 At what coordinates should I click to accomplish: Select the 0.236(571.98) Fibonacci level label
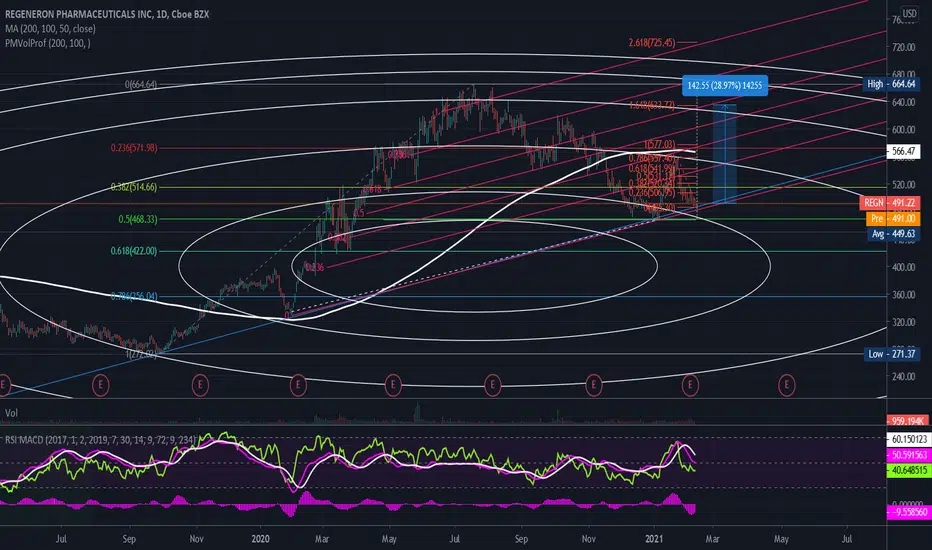click(134, 148)
